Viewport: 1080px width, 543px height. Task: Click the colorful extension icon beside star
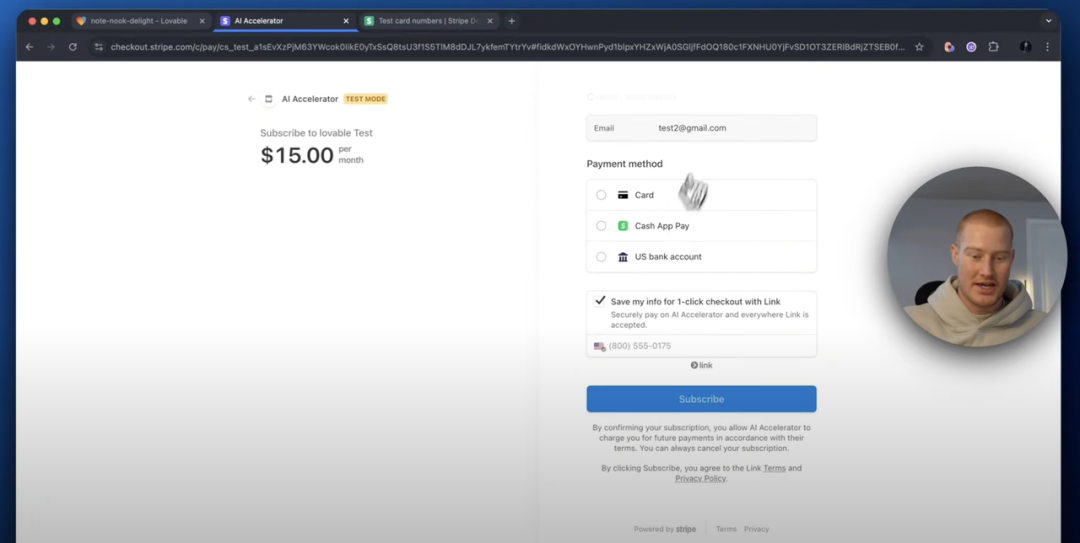click(x=949, y=47)
